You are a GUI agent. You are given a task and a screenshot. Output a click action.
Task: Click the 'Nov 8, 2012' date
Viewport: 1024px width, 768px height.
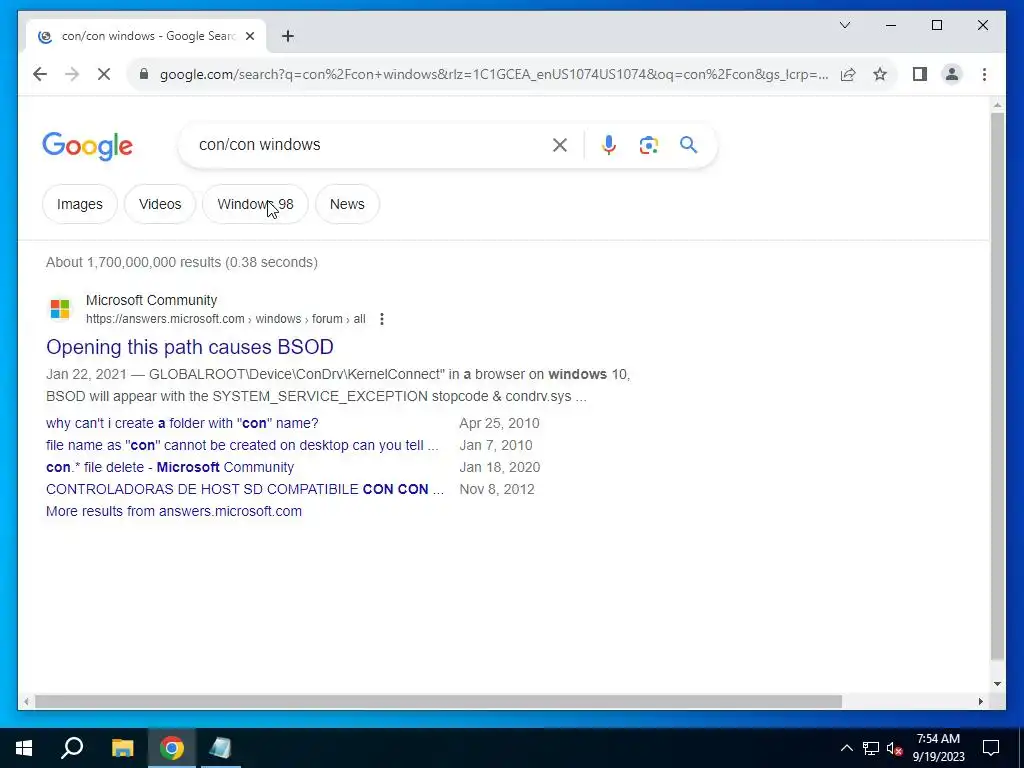coord(497,490)
